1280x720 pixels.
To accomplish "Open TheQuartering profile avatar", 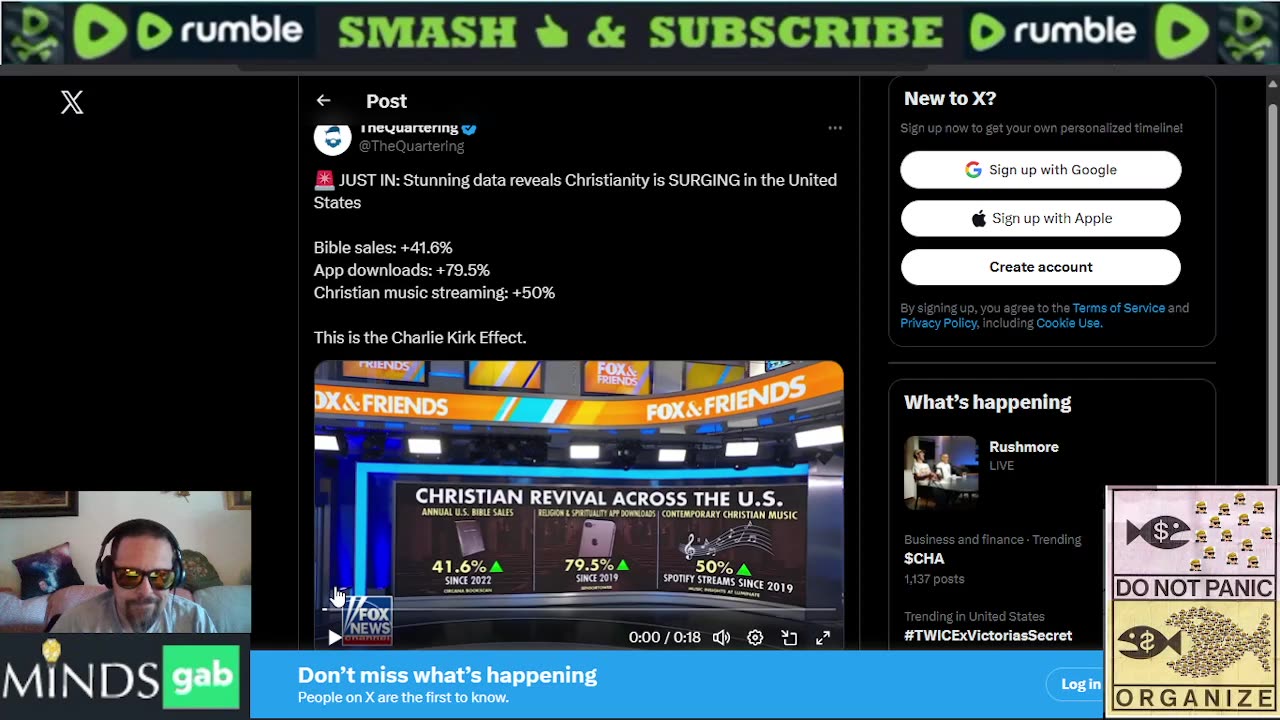I will click(x=332, y=138).
